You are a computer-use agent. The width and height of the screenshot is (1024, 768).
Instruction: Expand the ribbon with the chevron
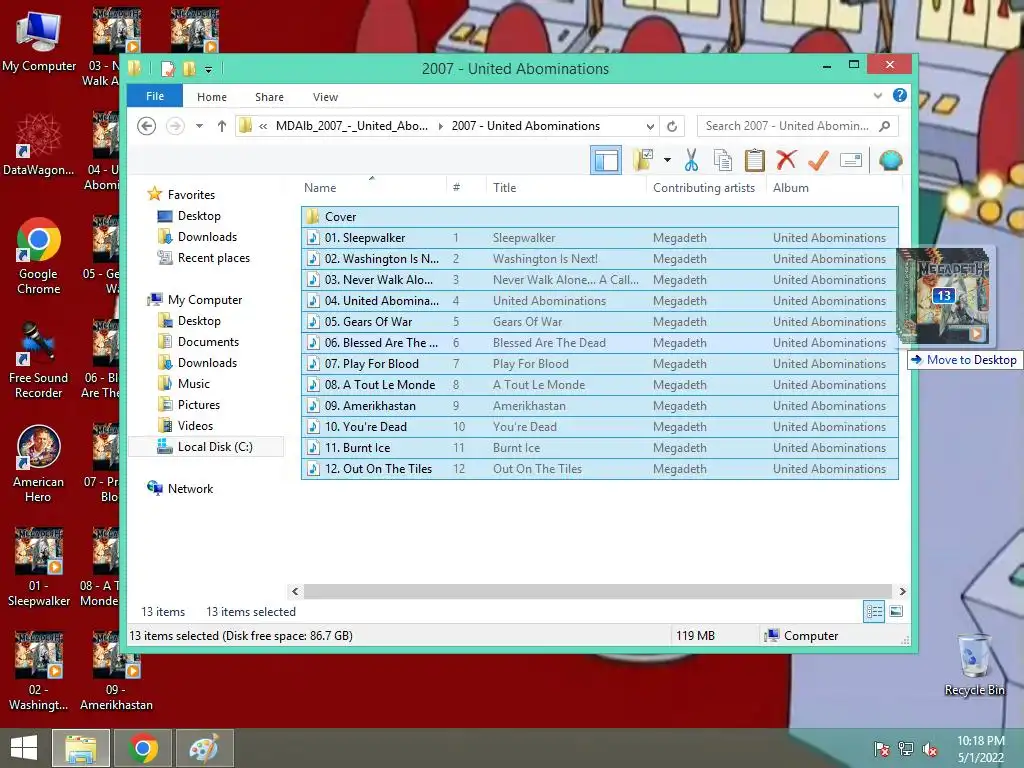(x=878, y=95)
